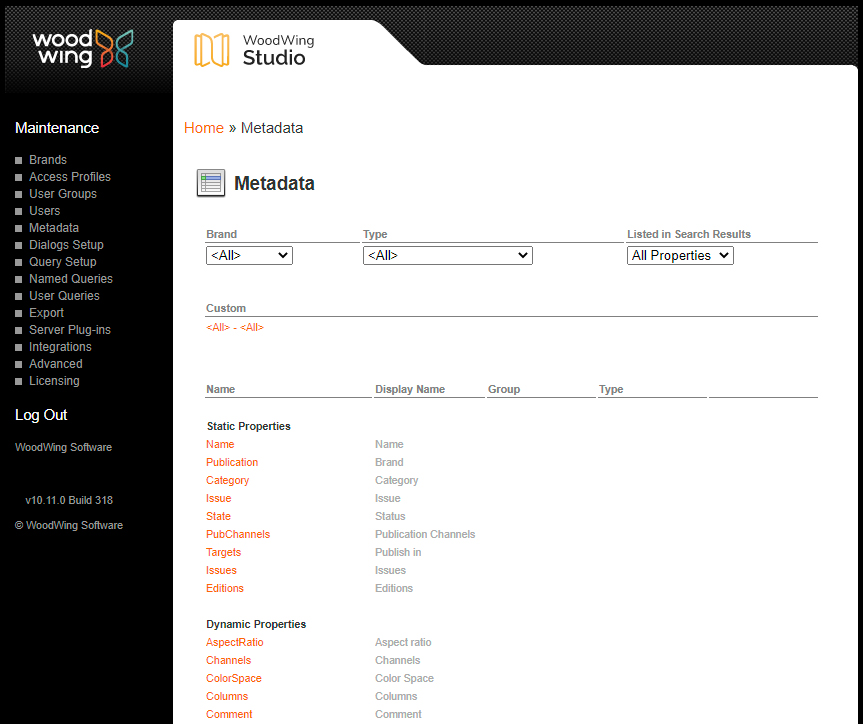Click the custom <All> - <All> link
Image resolution: width=863 pixels, height=724 pixels.
tap(235, 328)
